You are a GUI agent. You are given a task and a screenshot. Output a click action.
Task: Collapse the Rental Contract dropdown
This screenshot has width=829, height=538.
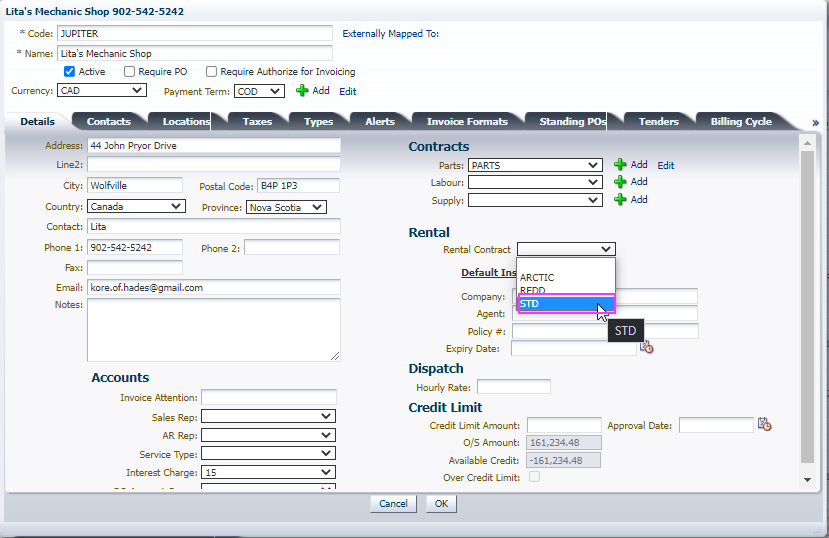566,249
